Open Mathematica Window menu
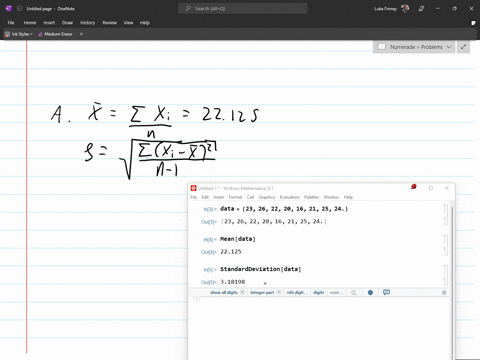This screenshot has width=480, height=360. (x=331, y=197)
